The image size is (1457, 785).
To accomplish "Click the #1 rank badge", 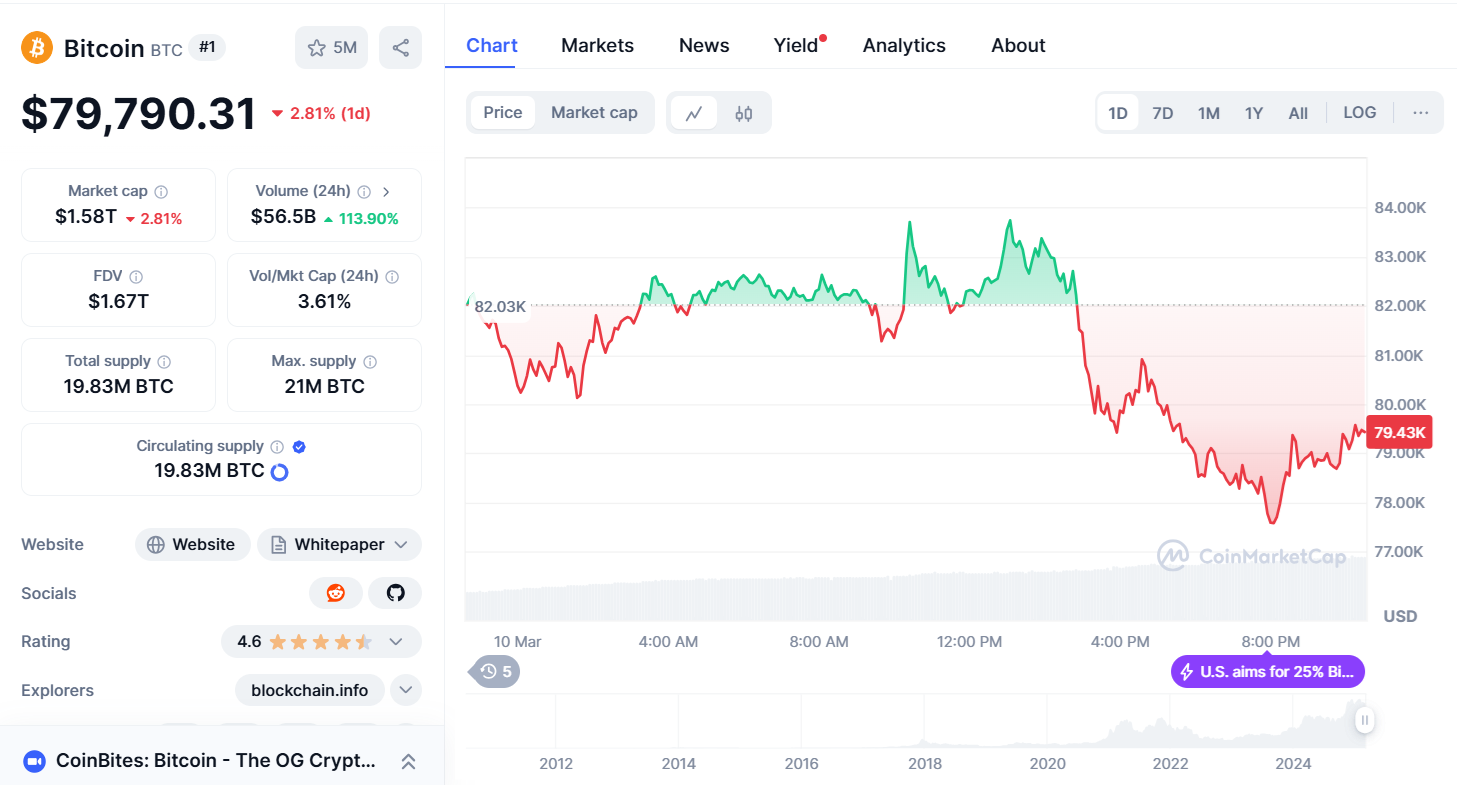I will 207,47.
